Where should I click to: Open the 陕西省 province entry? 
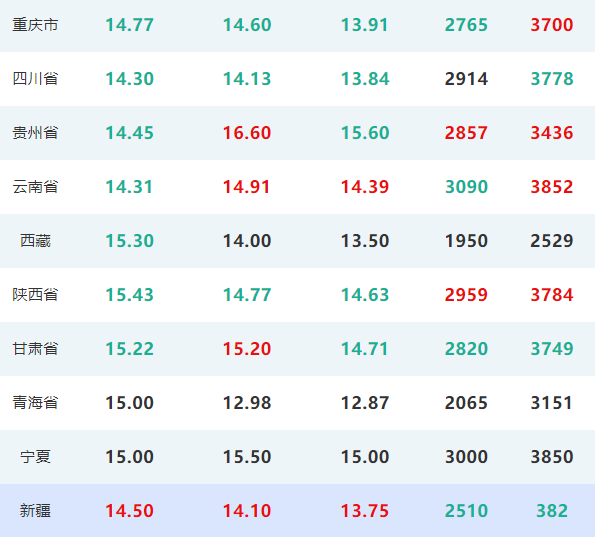(35, 295)
